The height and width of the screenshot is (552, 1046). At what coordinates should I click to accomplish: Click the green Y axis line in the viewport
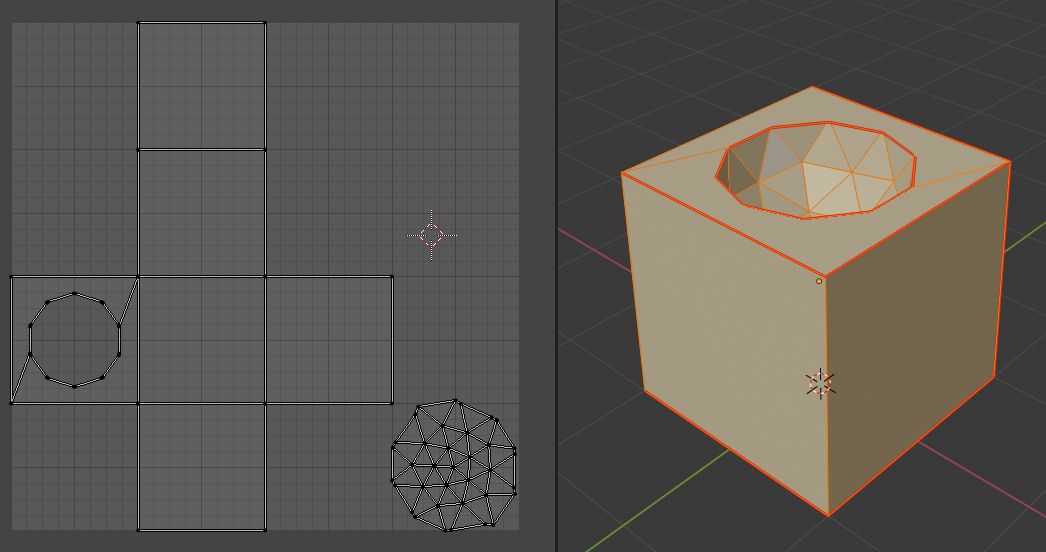tap(657, 501)
